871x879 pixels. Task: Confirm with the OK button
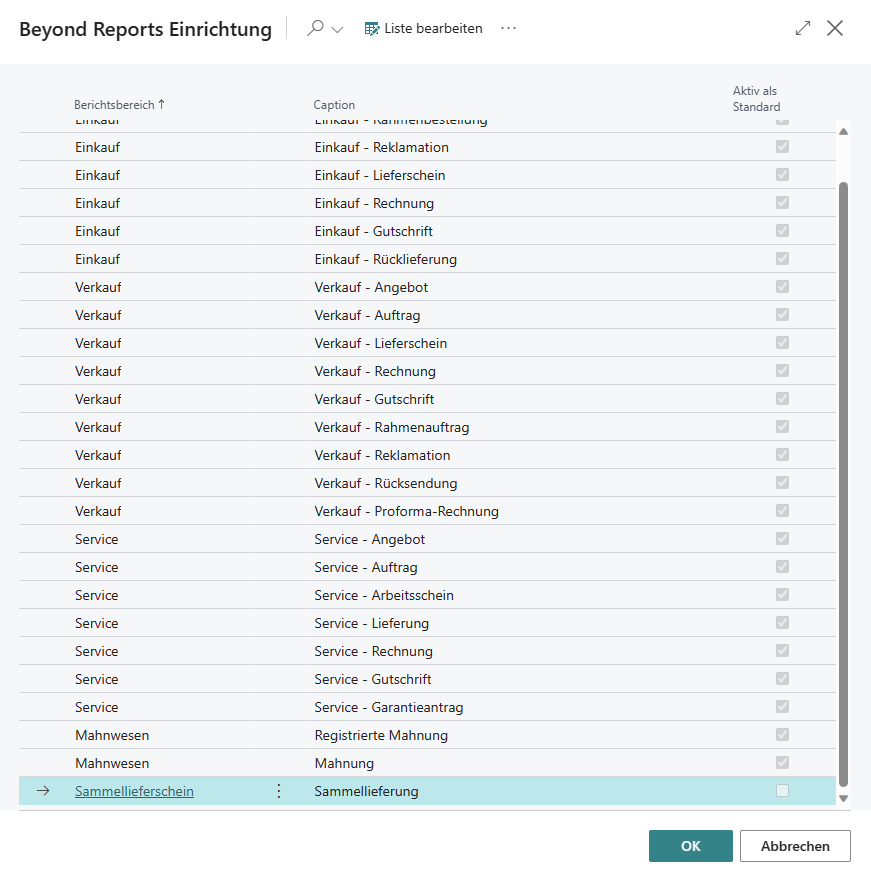pos(690,845)
